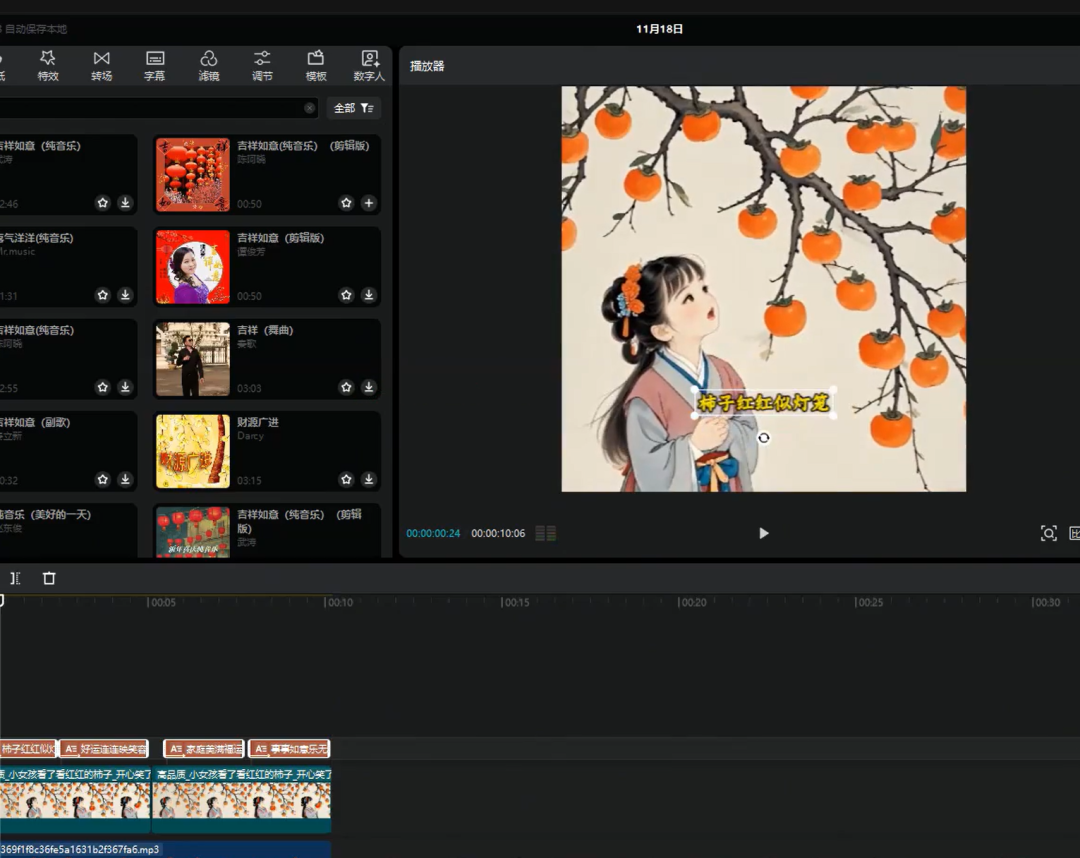
Task: Add the 陈阿满 吉祥如意 track to timeline
Action: click(x=369, y=202)
